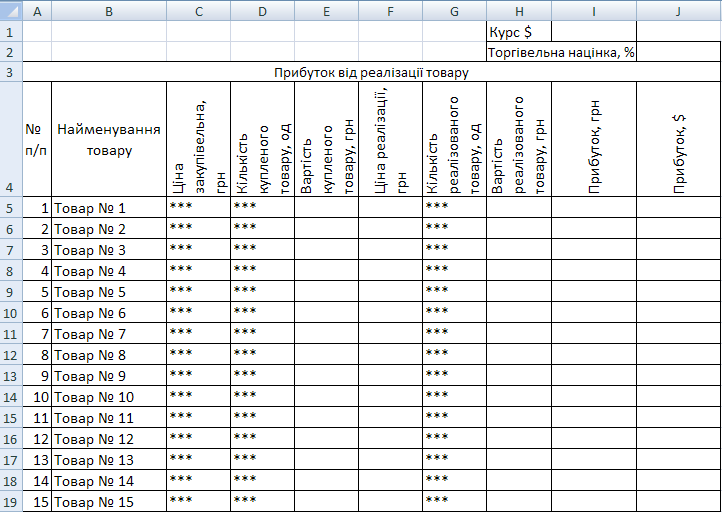
Task: Click the empty cell beside 'Торгівельна націнка, %'
Action: [679, 52]
